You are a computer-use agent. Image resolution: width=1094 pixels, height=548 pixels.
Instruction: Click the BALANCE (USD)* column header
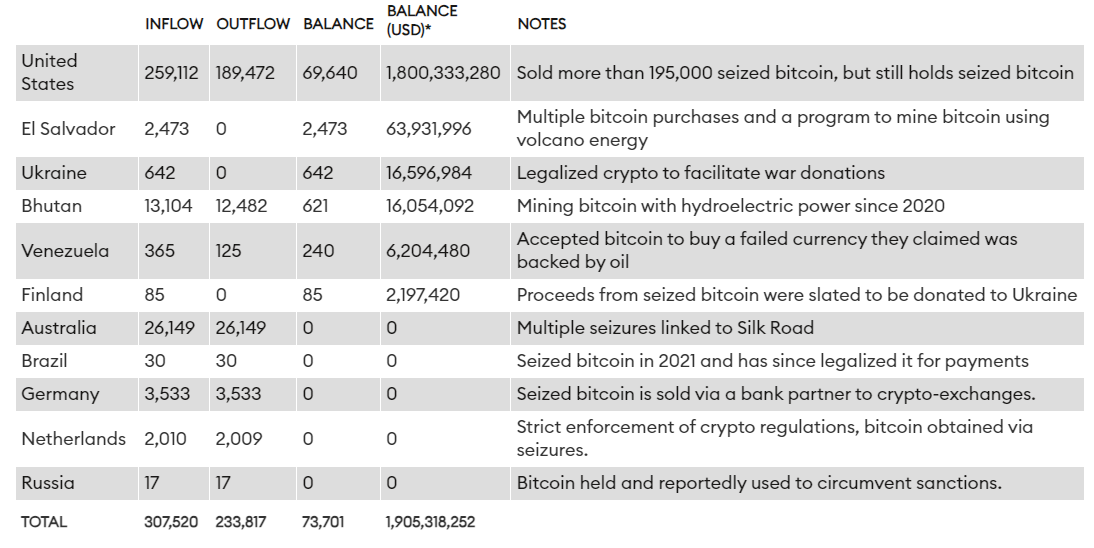pos(422,20)
